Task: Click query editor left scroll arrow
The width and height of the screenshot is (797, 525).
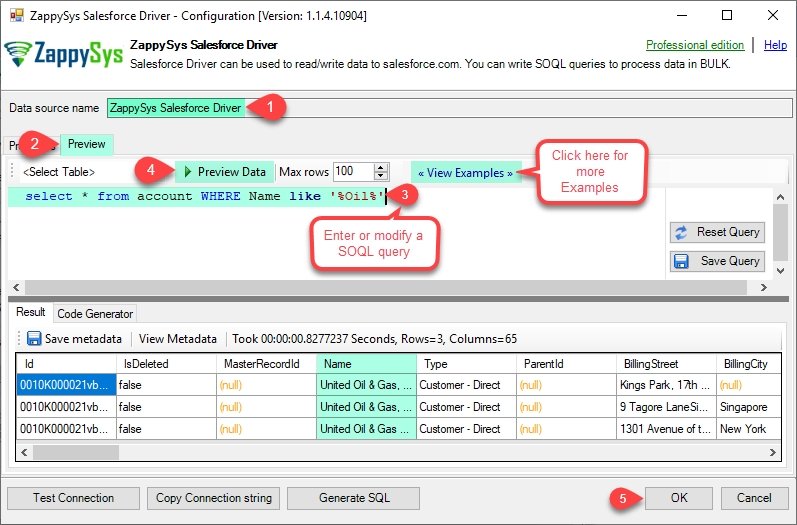Action: (x=16, y=288)
